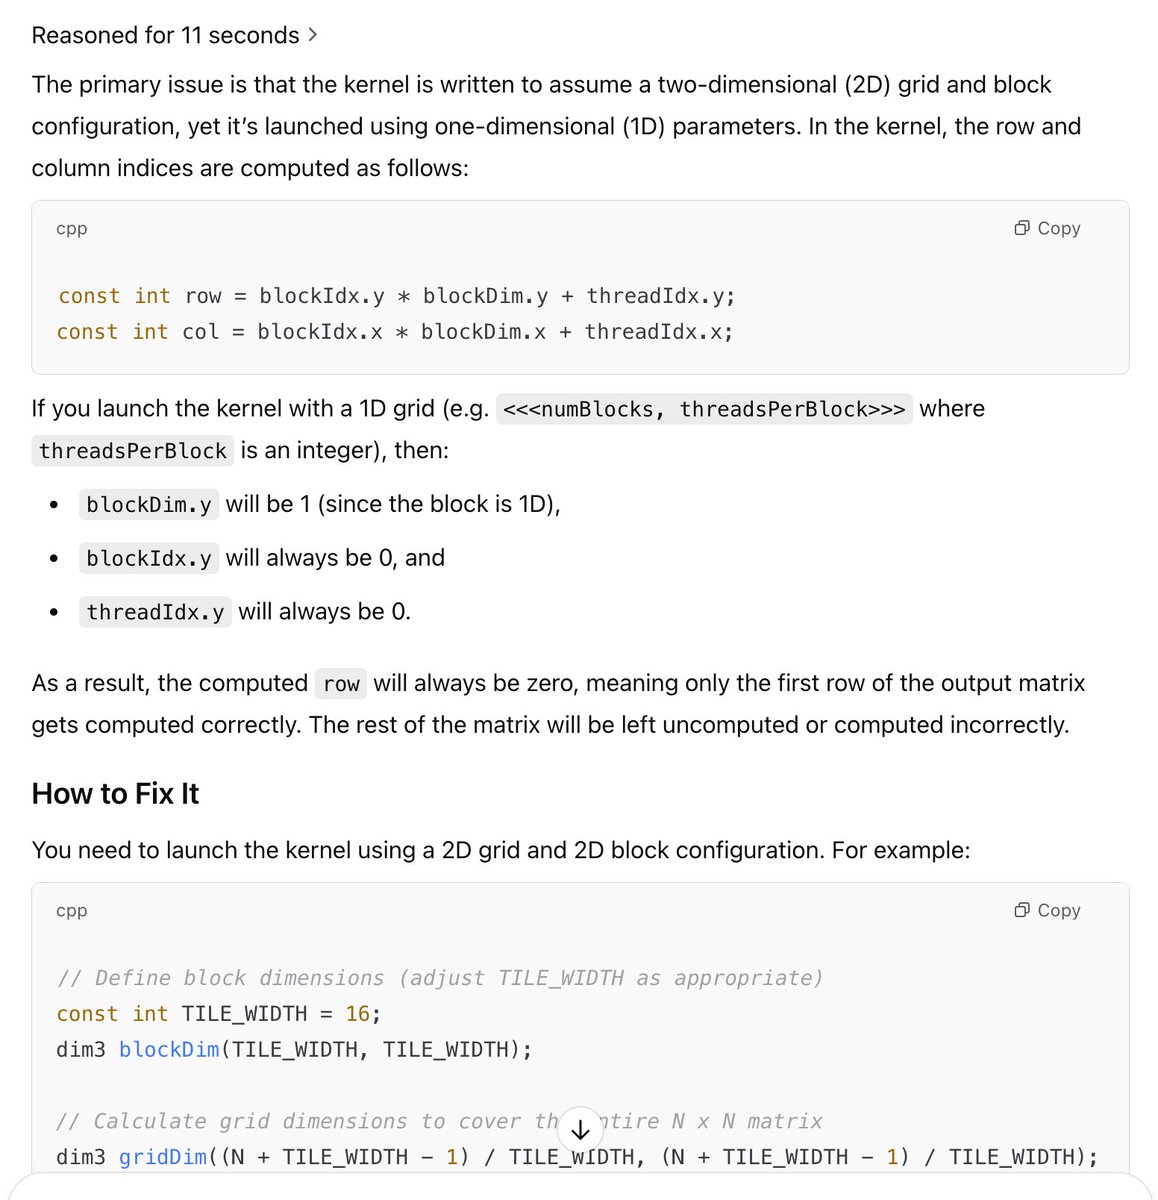Click the "Reasoned for 11 seconds" text
The height and width of the screenshot is (1200, 1158).
pos(166,35)
